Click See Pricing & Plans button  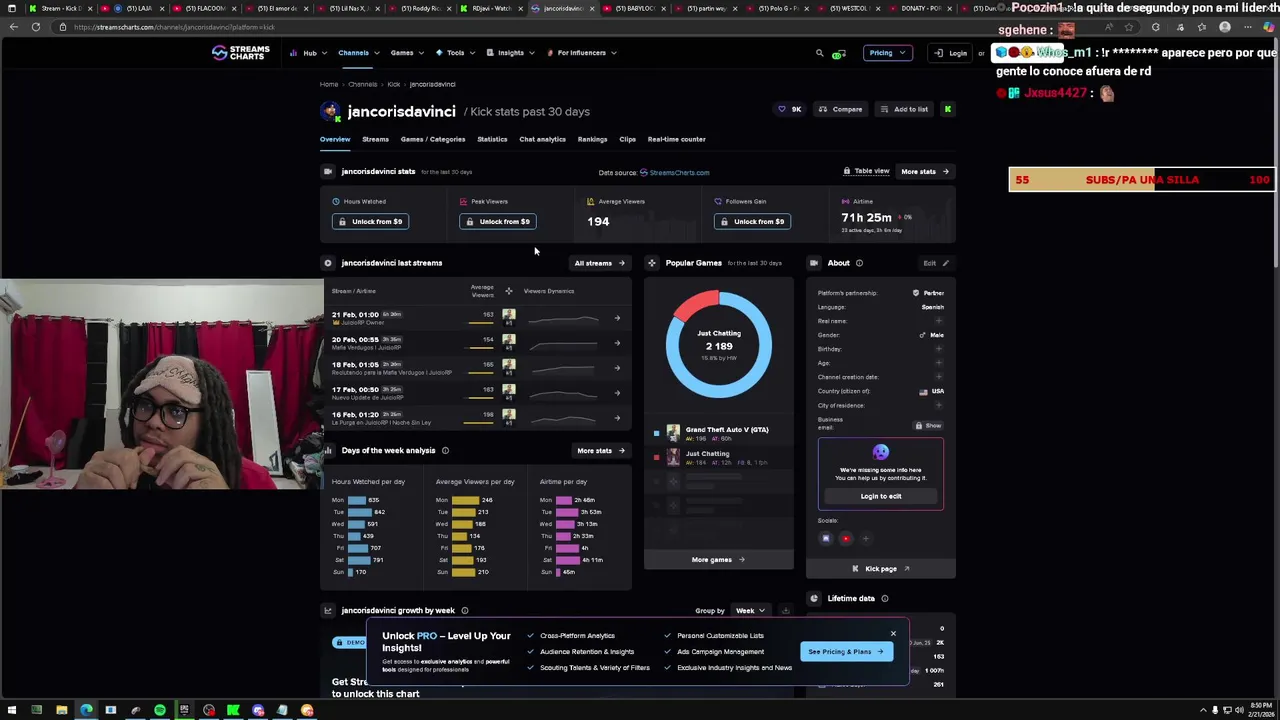click(846, 652)
